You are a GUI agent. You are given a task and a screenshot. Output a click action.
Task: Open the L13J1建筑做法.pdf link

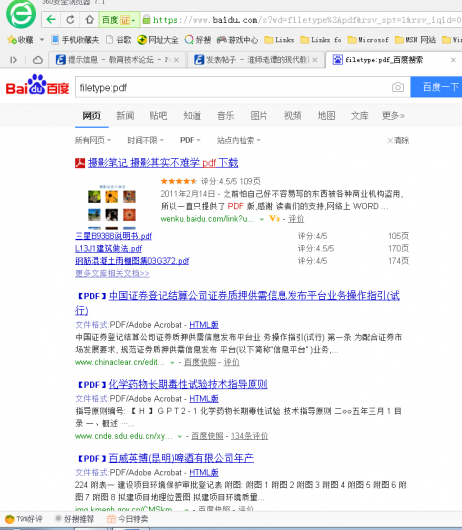coord(108,248)
